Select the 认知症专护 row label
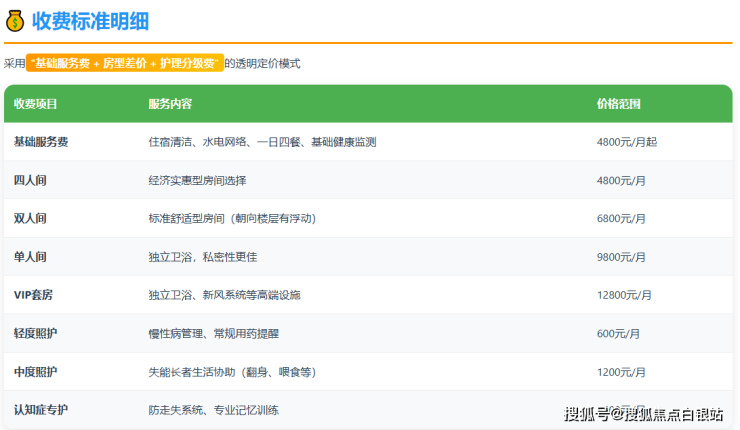The height and width of the screenshot is (430, 740). point(41,409)
